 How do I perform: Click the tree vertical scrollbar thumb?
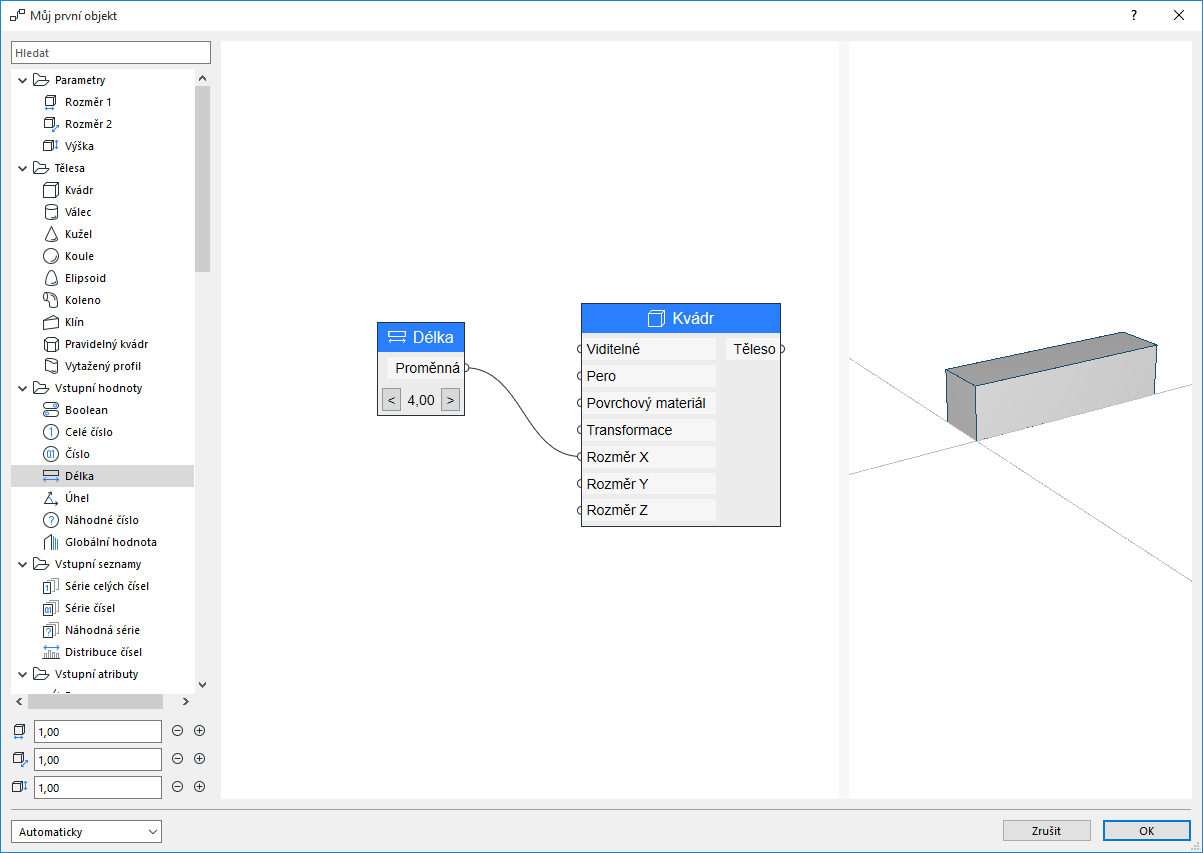click(202, 179)
